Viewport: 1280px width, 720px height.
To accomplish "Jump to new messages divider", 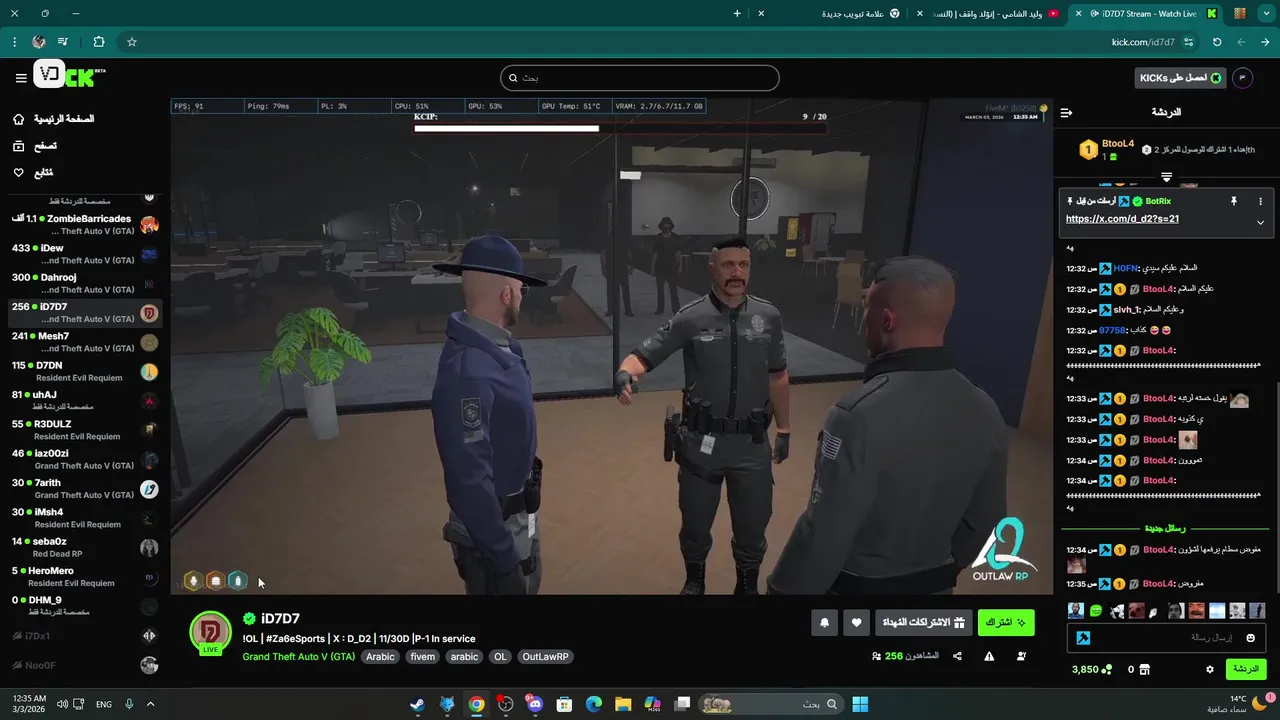I will [x=1165, y=528].
